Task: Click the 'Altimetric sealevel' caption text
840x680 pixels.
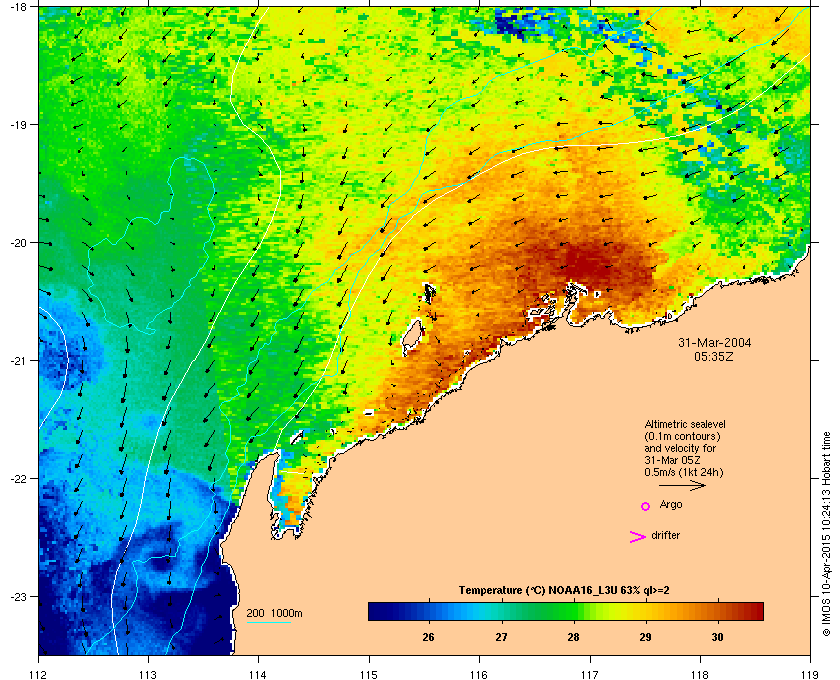Action: [685, 424]
